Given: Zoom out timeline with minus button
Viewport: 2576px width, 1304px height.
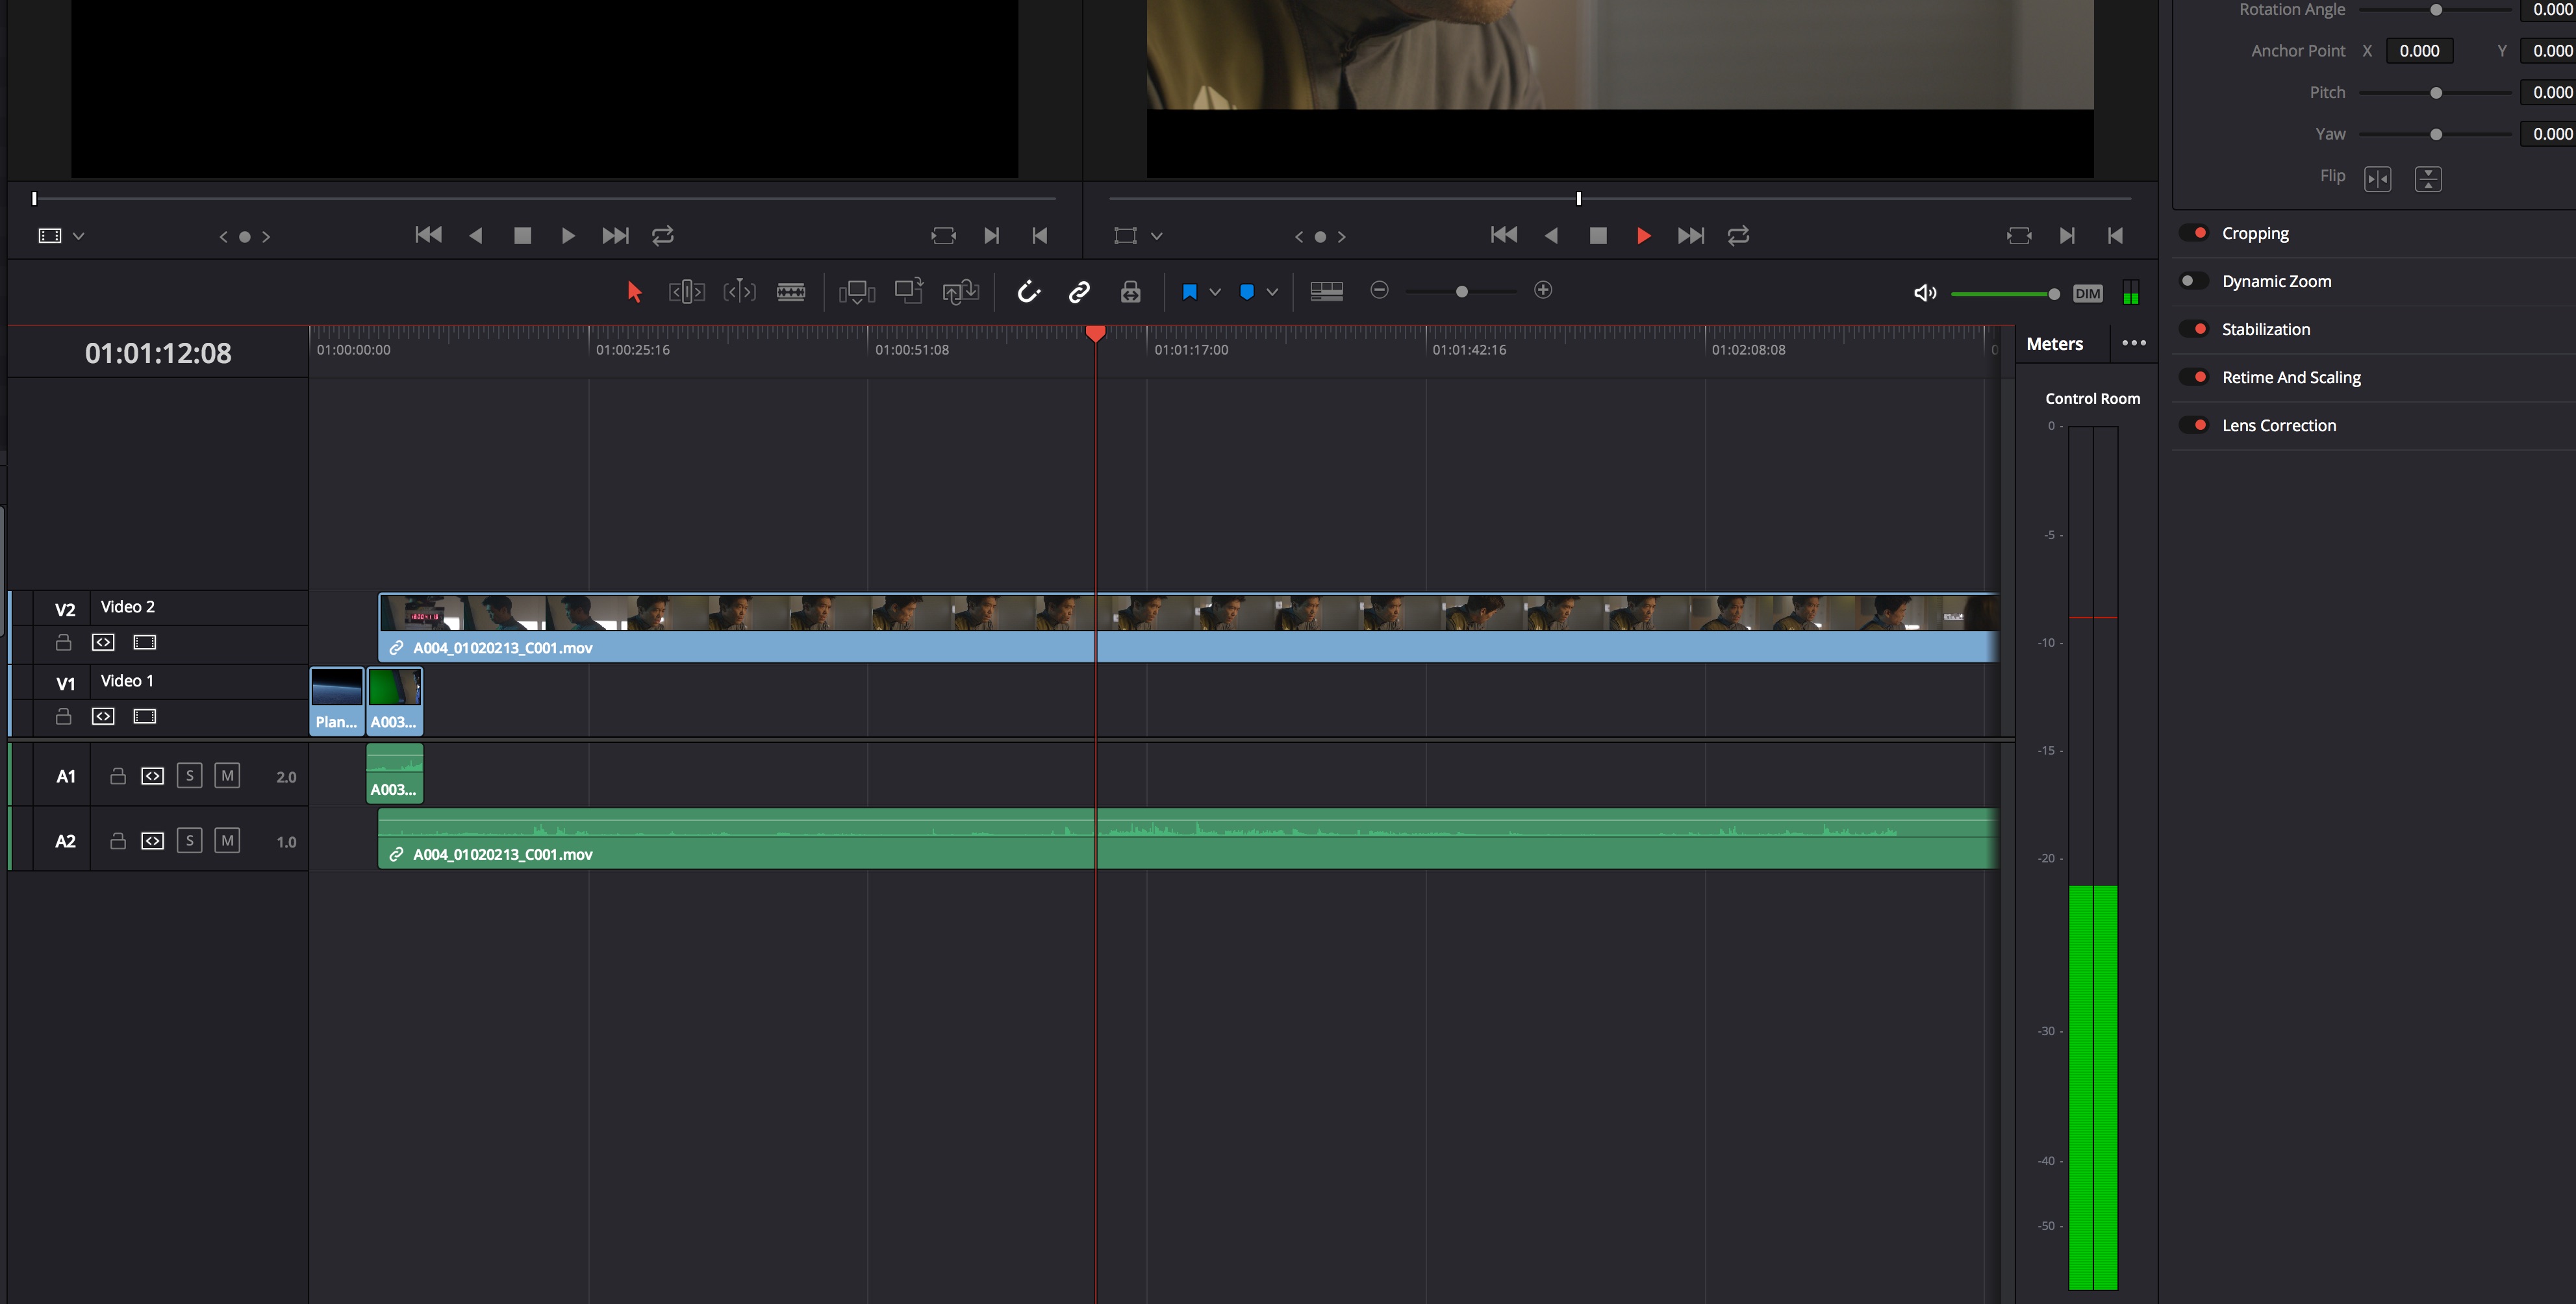Looking at the screenshot, I should pyautogui.click(x=1379, y=290).
